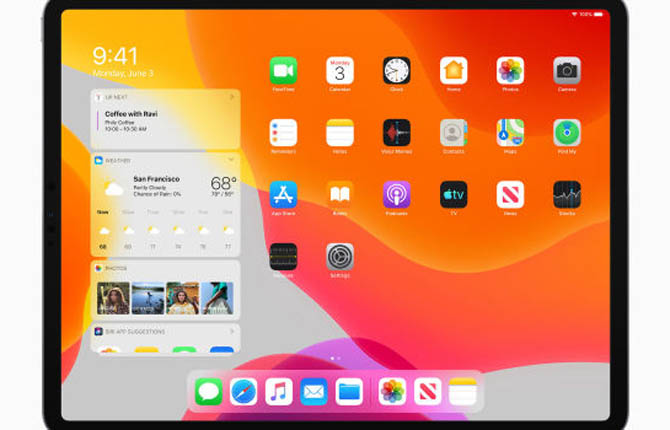Open Files from the dock

coord(349,391)
